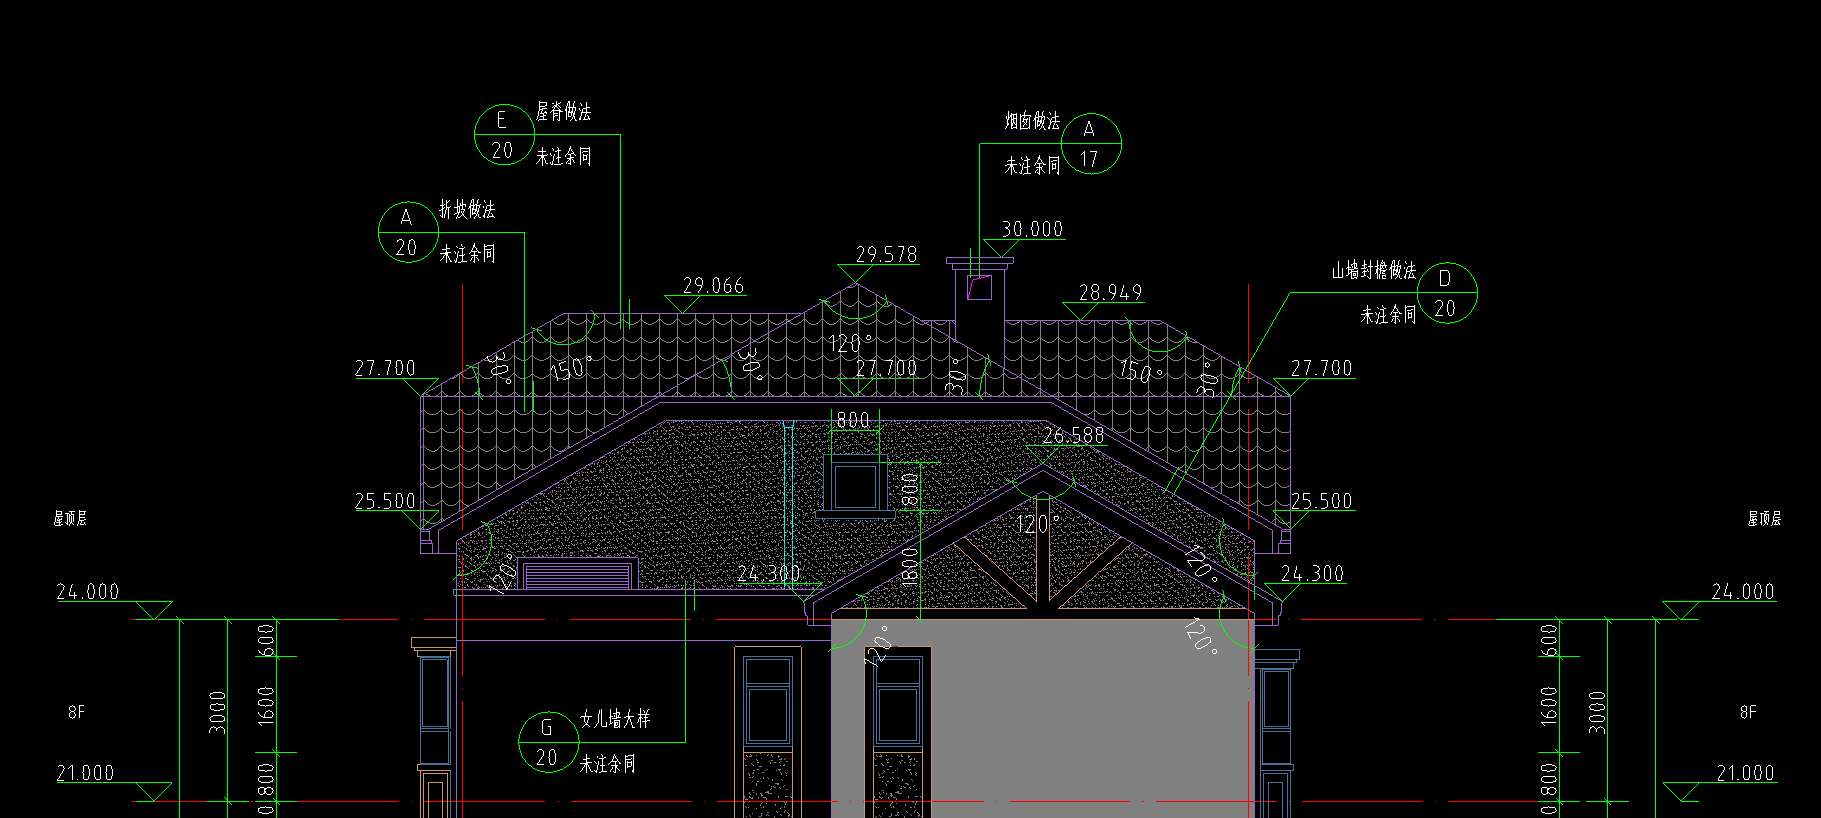
Task: Click the 未注余同 note beside 屋脊做法
Action: point(563,157)
